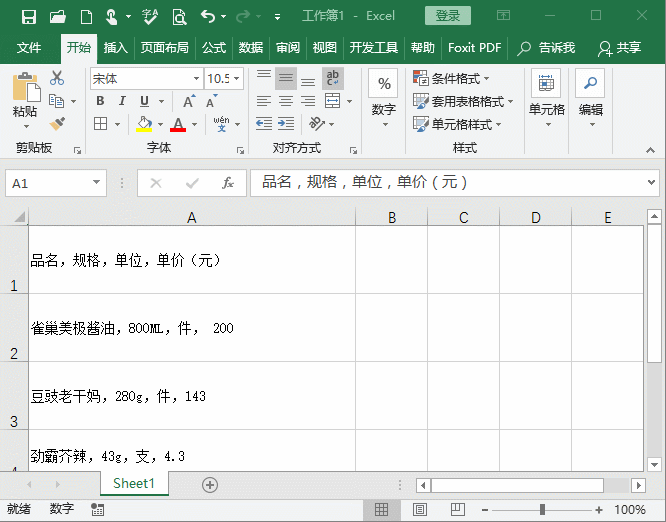Click the yellow fill color button
666x522 pixels.
tap(144, 124)
